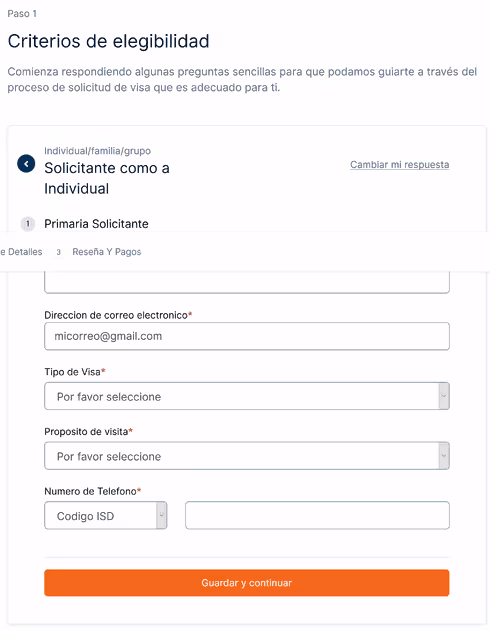This screenshot has height=630, width=490.
Task: Choose the Codigo ISD selector
Action: pos(106,515)
